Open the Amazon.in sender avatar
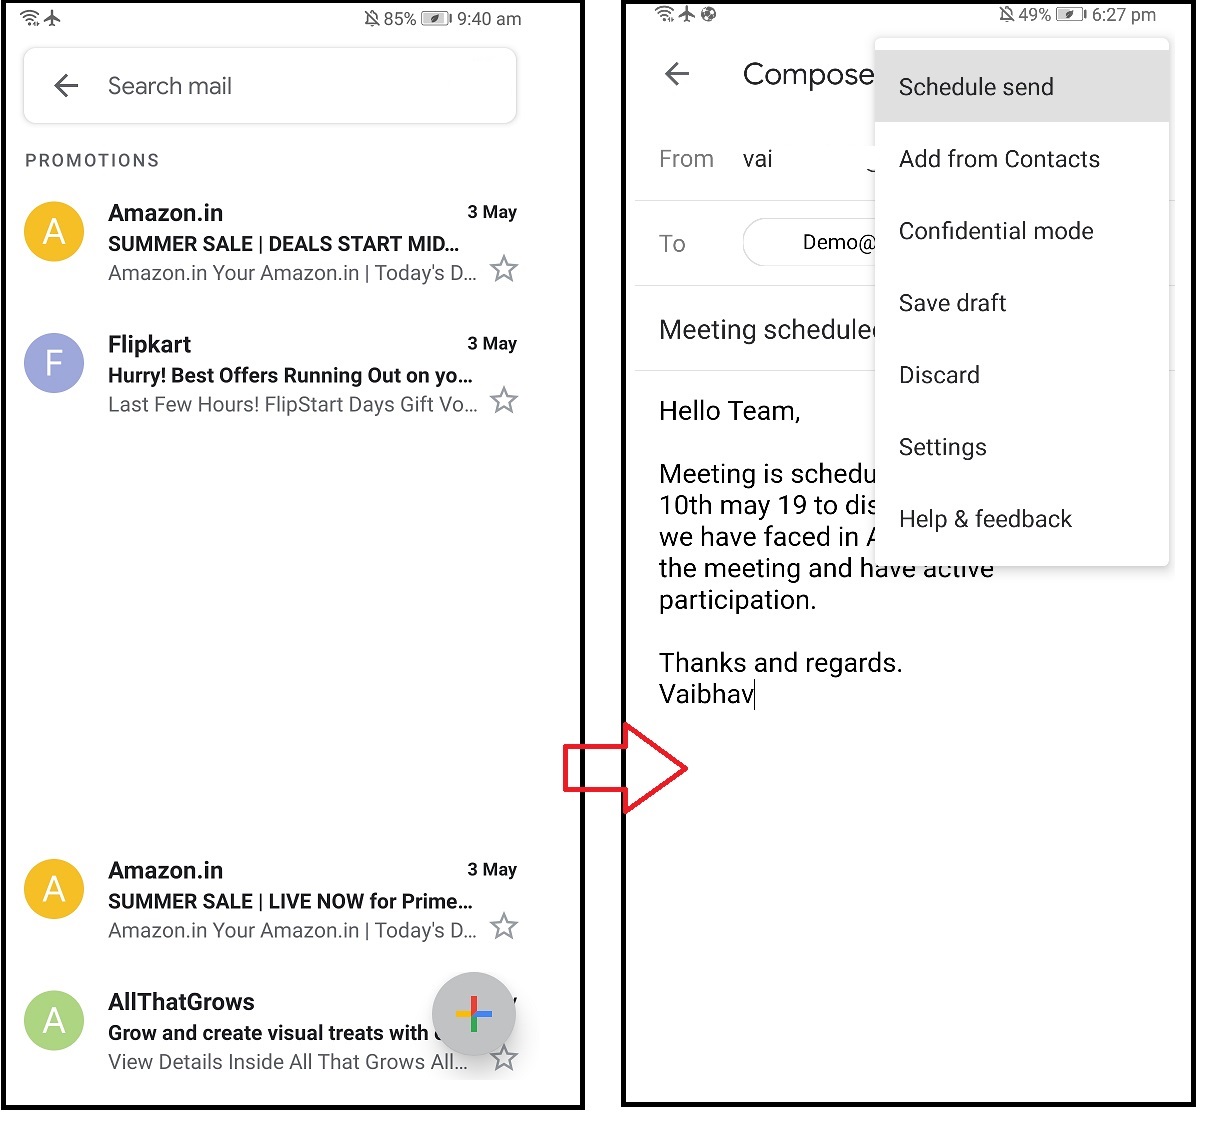1208x1131 pixels. tap(53, 231)
